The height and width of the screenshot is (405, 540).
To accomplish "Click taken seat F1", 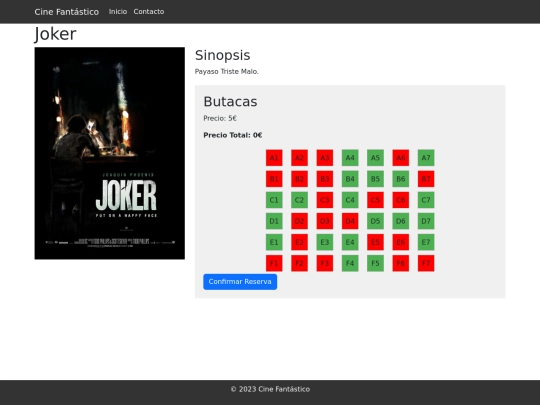I will point(274,263).
